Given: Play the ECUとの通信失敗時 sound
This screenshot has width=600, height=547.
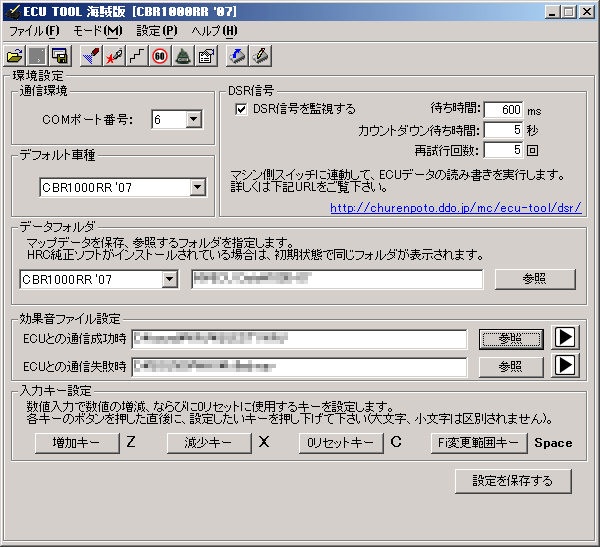Looking at the screenshot, I should pyautogui.click(x=565, y=365).
